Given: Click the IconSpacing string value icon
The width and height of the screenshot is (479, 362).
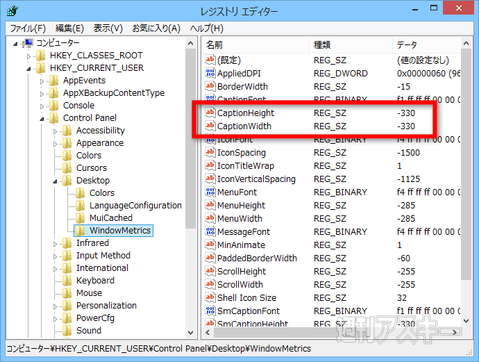Looking at the screenshot, I should pos(210,153).
